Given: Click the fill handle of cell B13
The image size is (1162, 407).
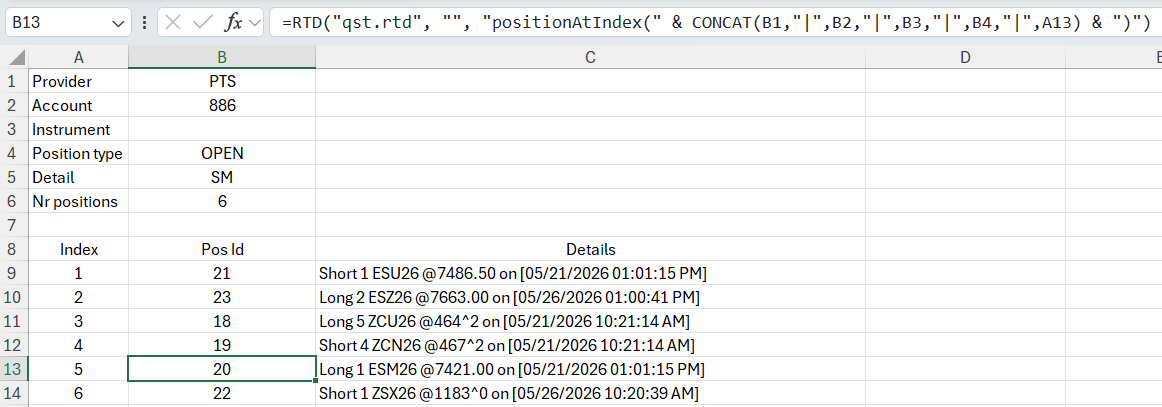Looking at the screenshot, I should [x=316, y=381].
